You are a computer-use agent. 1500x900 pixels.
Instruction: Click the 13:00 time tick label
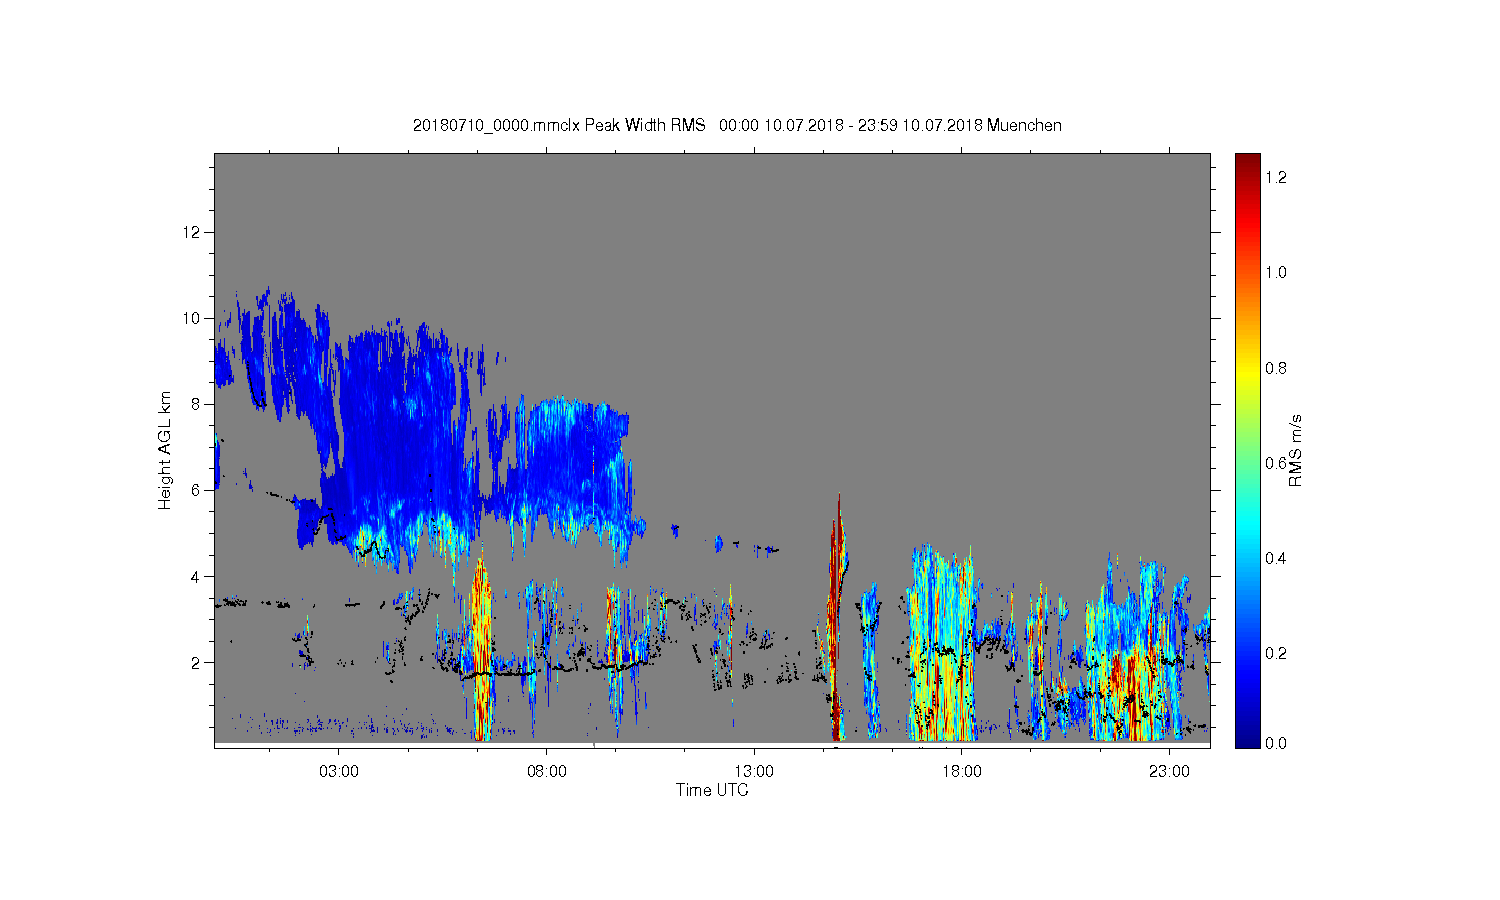(754, 771)
